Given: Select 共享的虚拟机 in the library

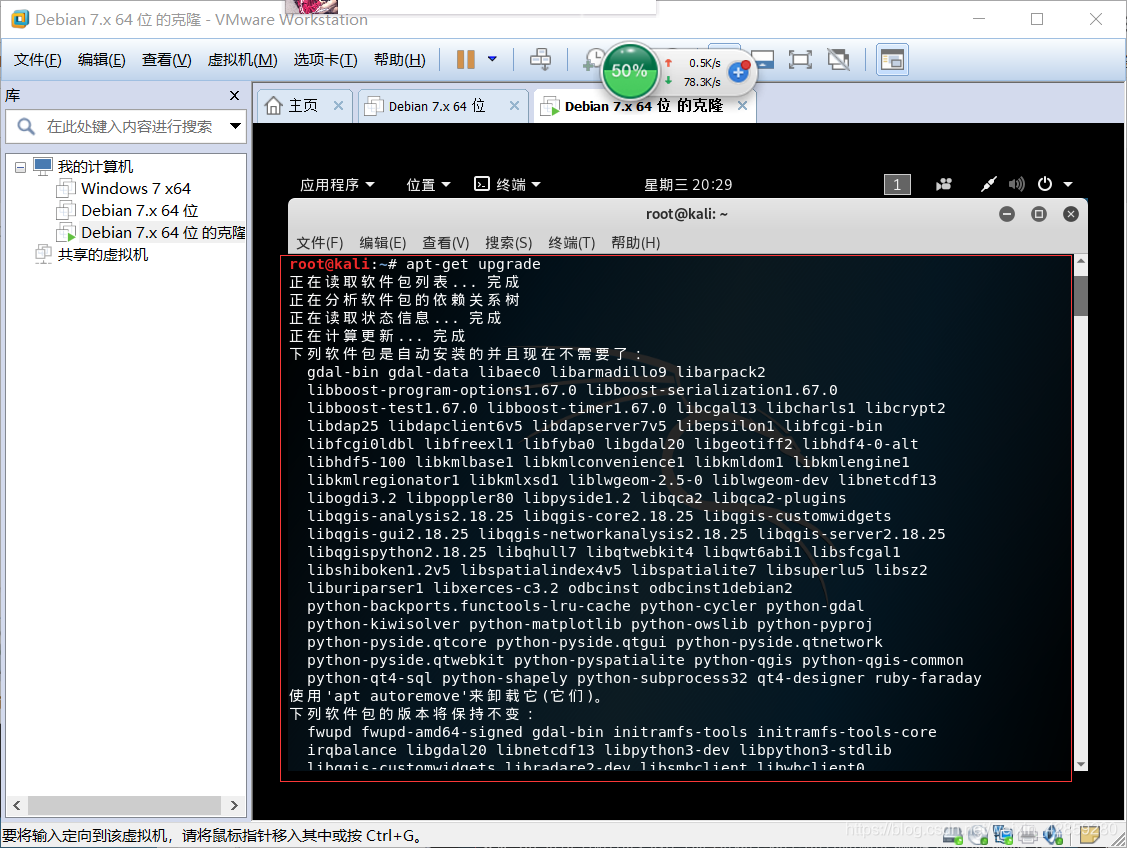Looking at the screenshot, I should [x=103, y=255].
